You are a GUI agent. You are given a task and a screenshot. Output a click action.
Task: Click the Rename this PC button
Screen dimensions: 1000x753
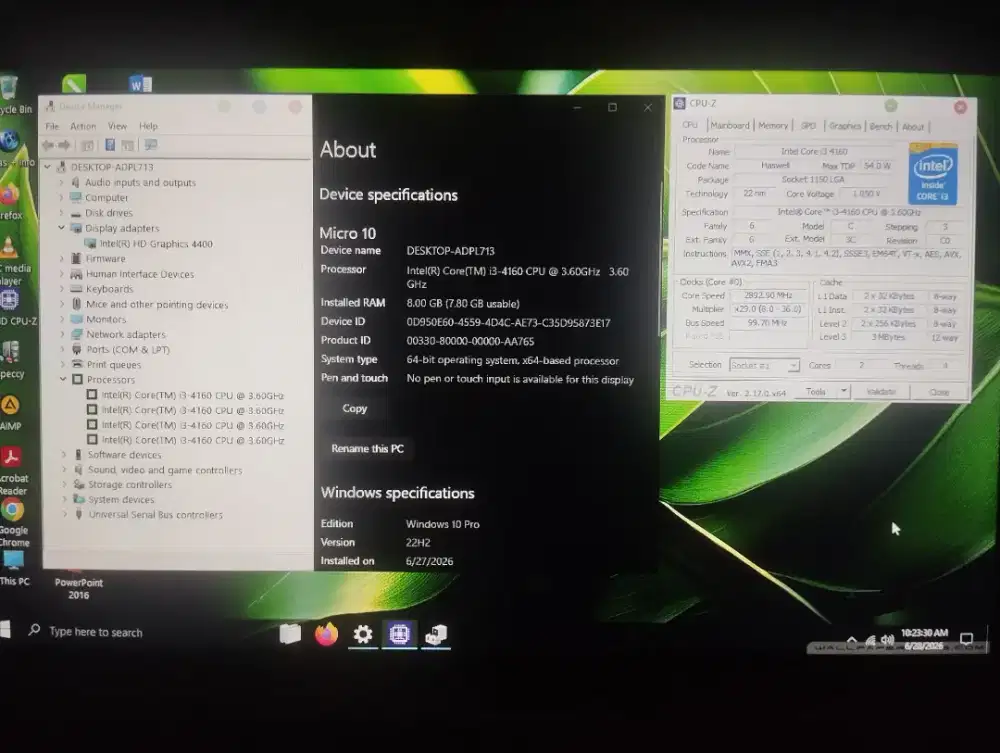point(367,448)
